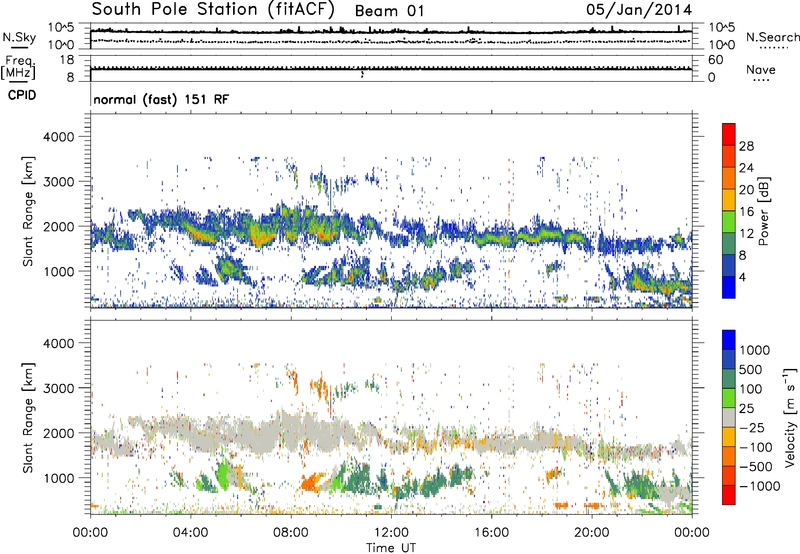Click the orange velocity patch near 09:00
The width and height of the screenshot is (800, 554).
pos(311,482)
